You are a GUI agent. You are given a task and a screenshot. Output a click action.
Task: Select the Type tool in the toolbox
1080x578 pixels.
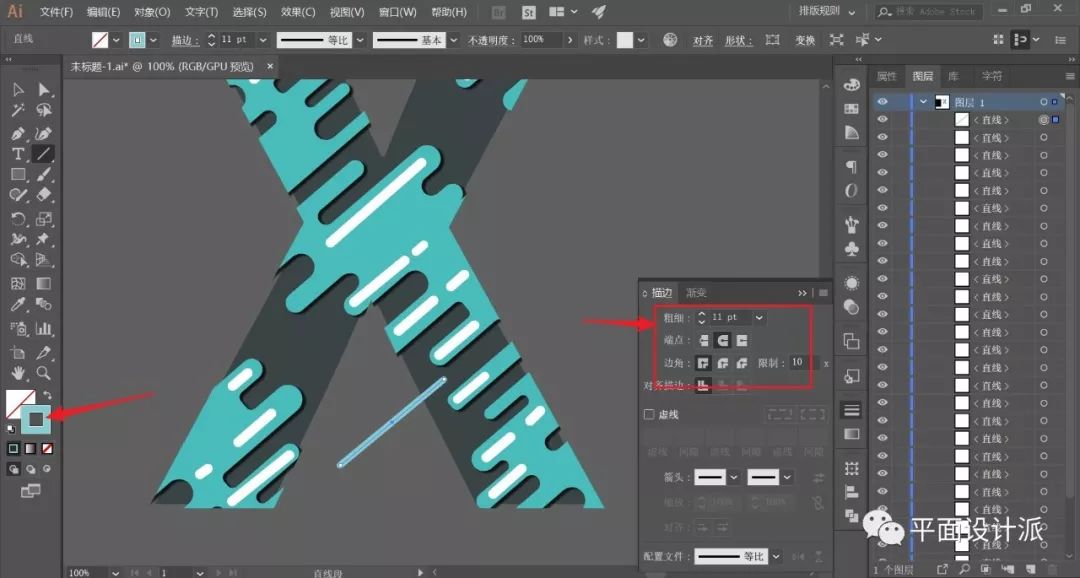(x=18, y=154)
